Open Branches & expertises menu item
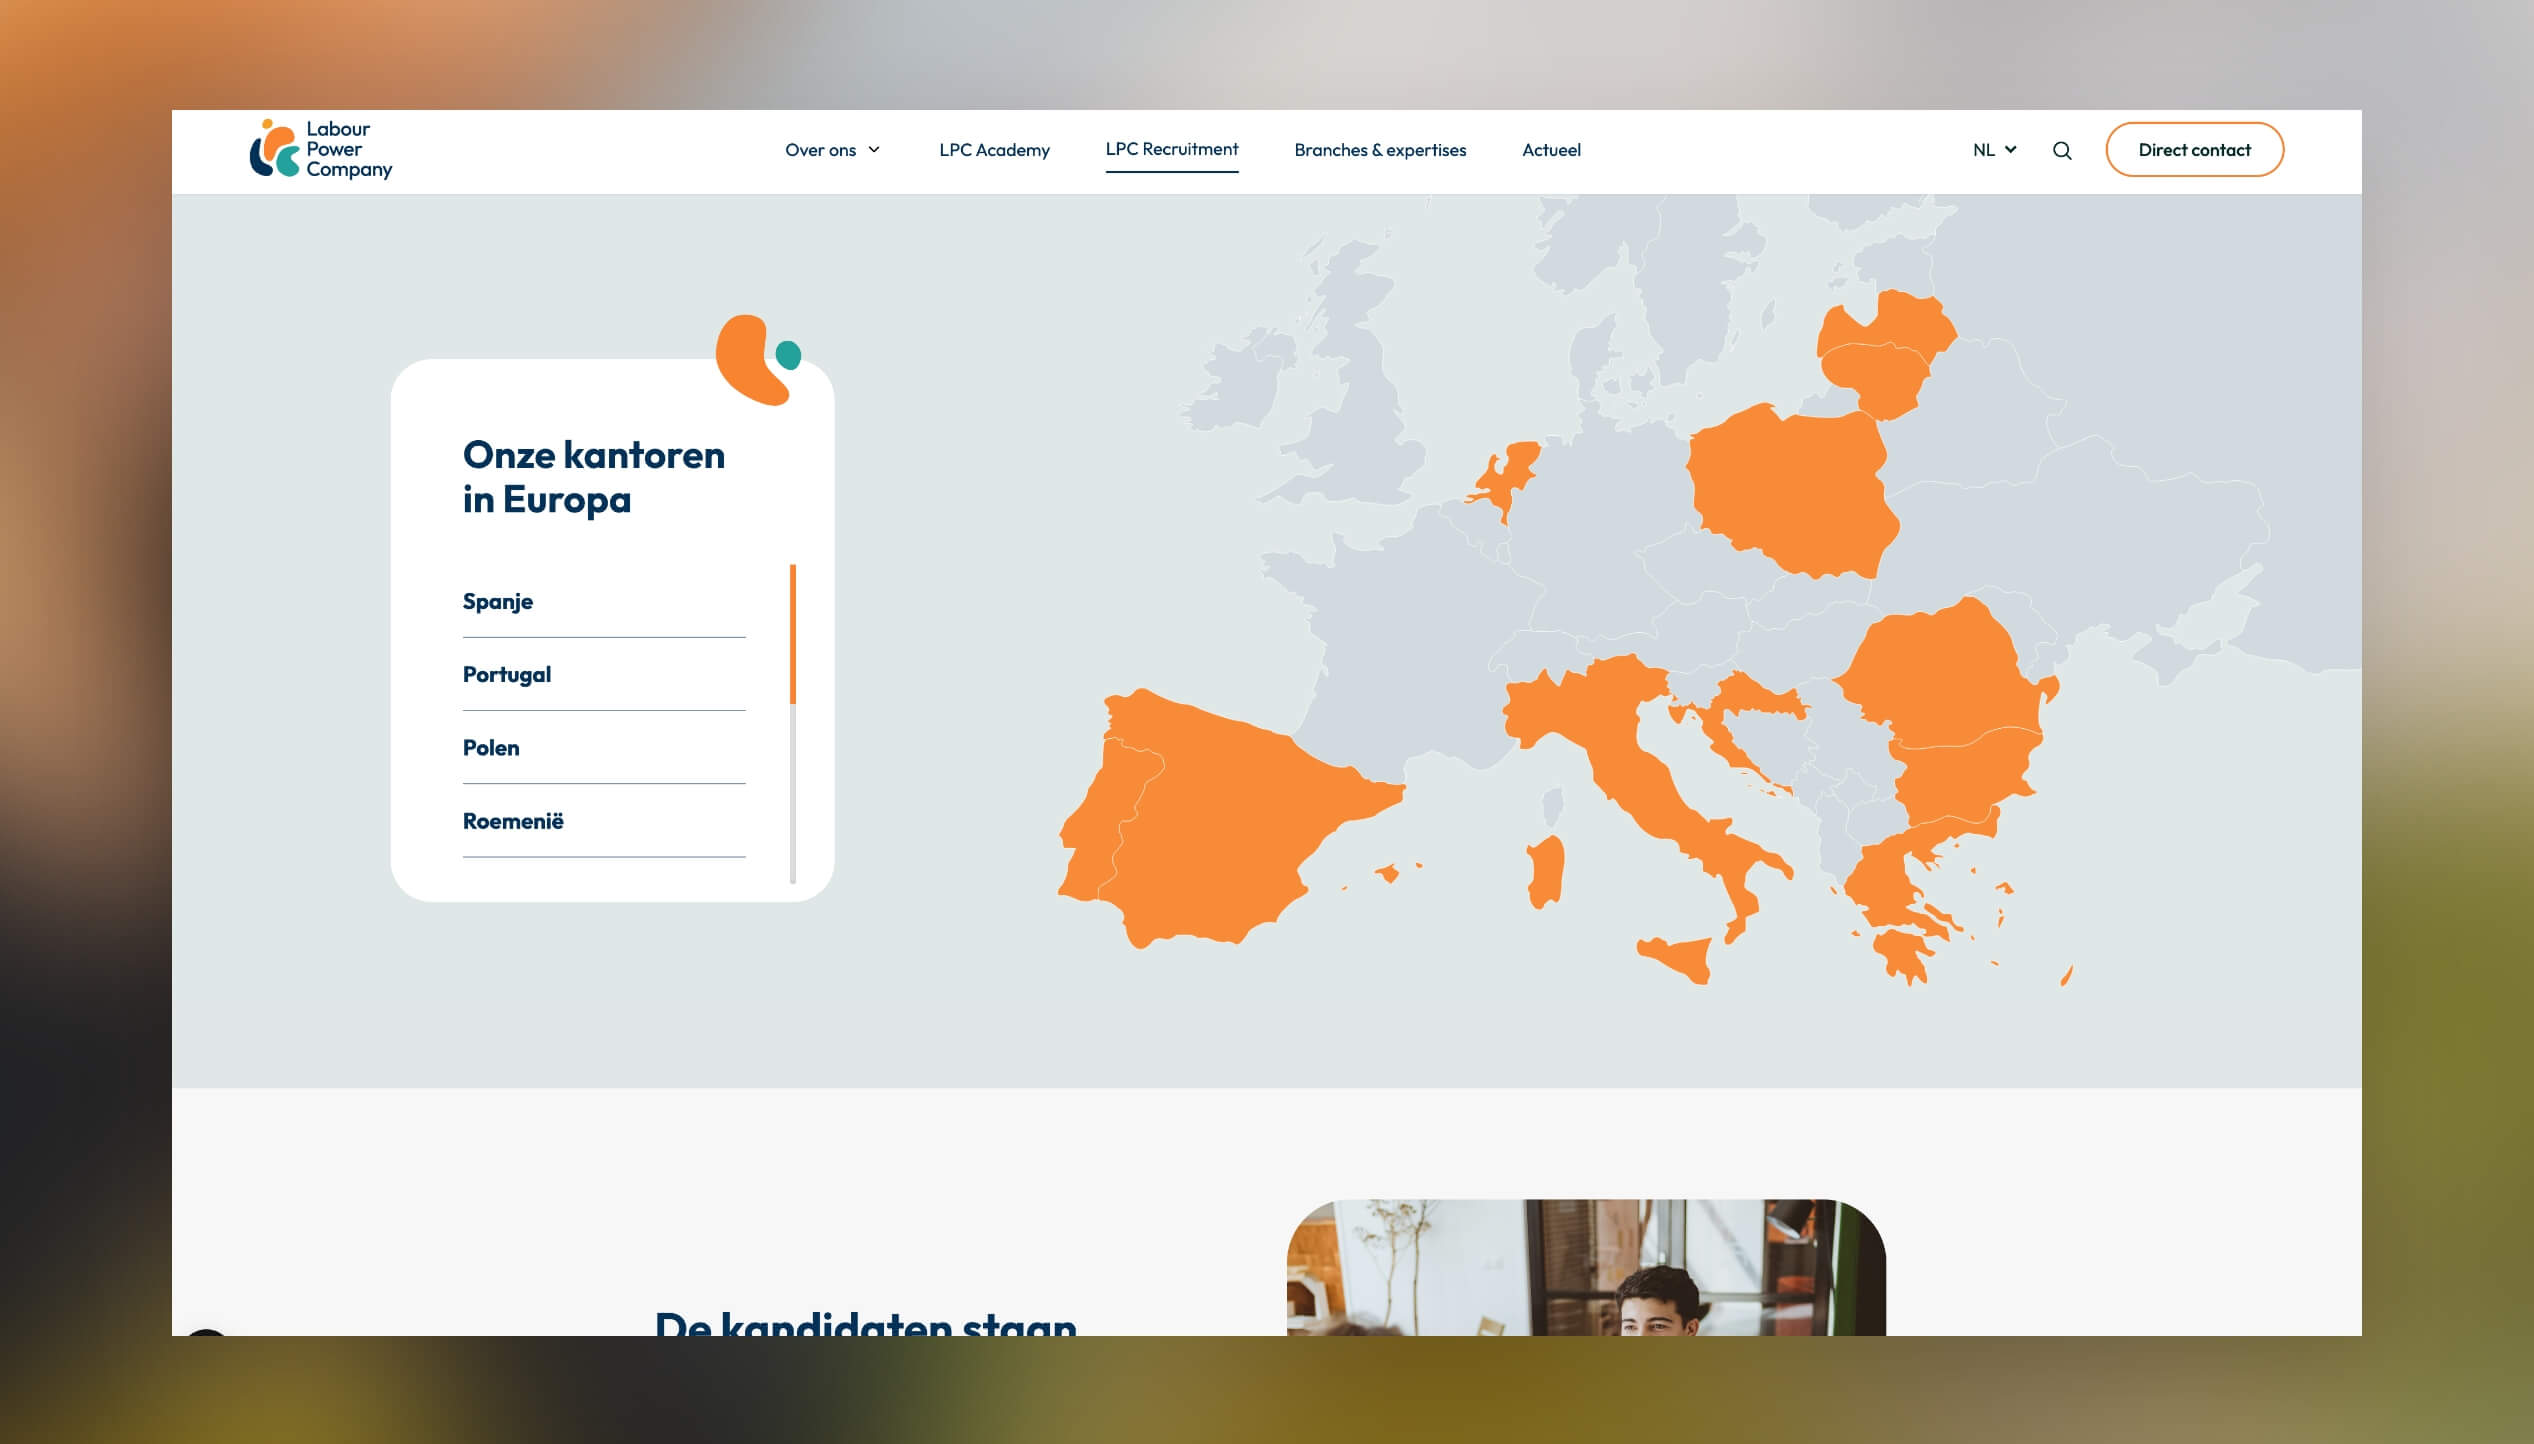 pyautogui.click(x=1379, y=150)
